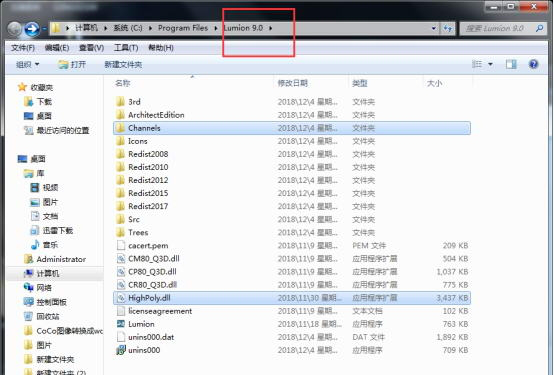Screen dimensions: 554x390
Task: Open 音乐 library in navigation pane
Action: click(50, 245)
